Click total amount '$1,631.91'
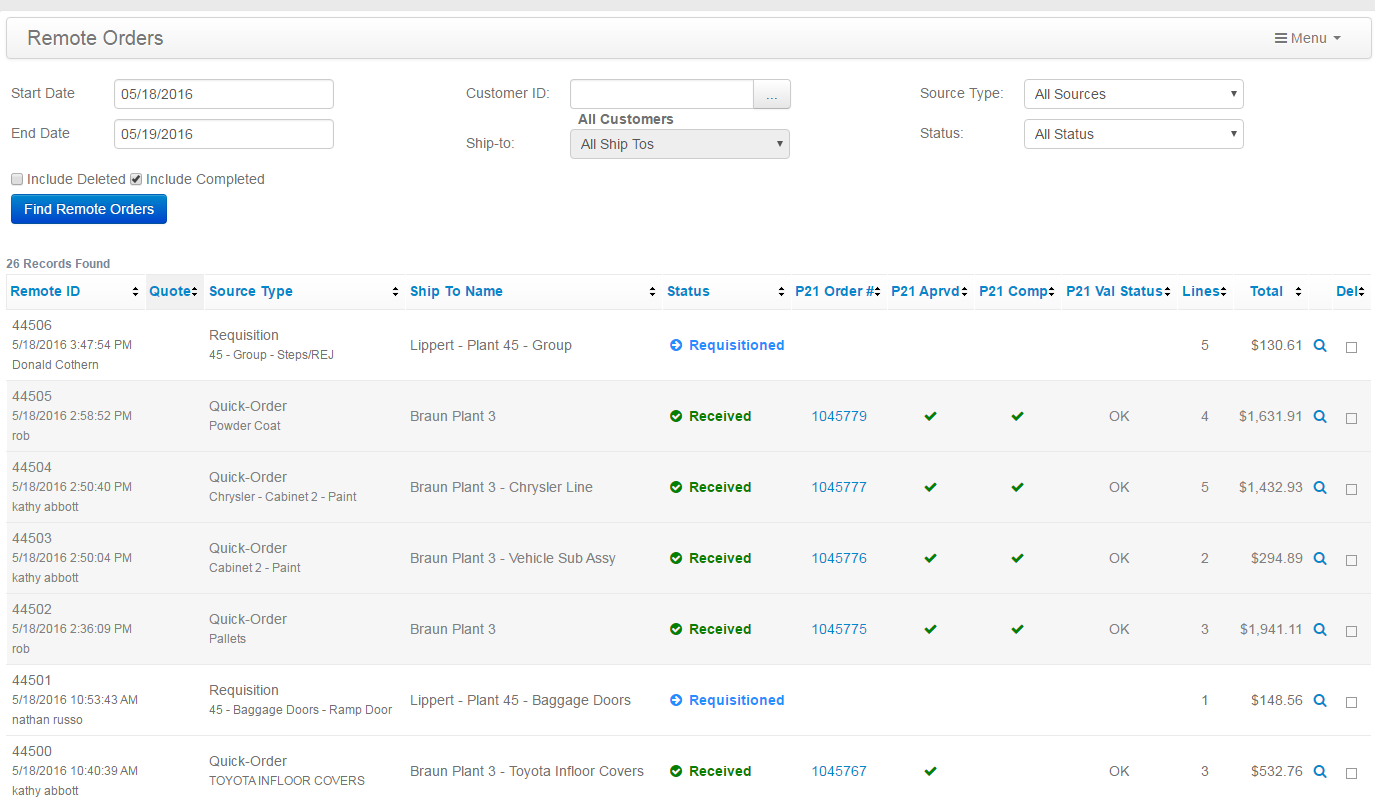Viewport: 1375px width, 800px height. point(1270,416)
